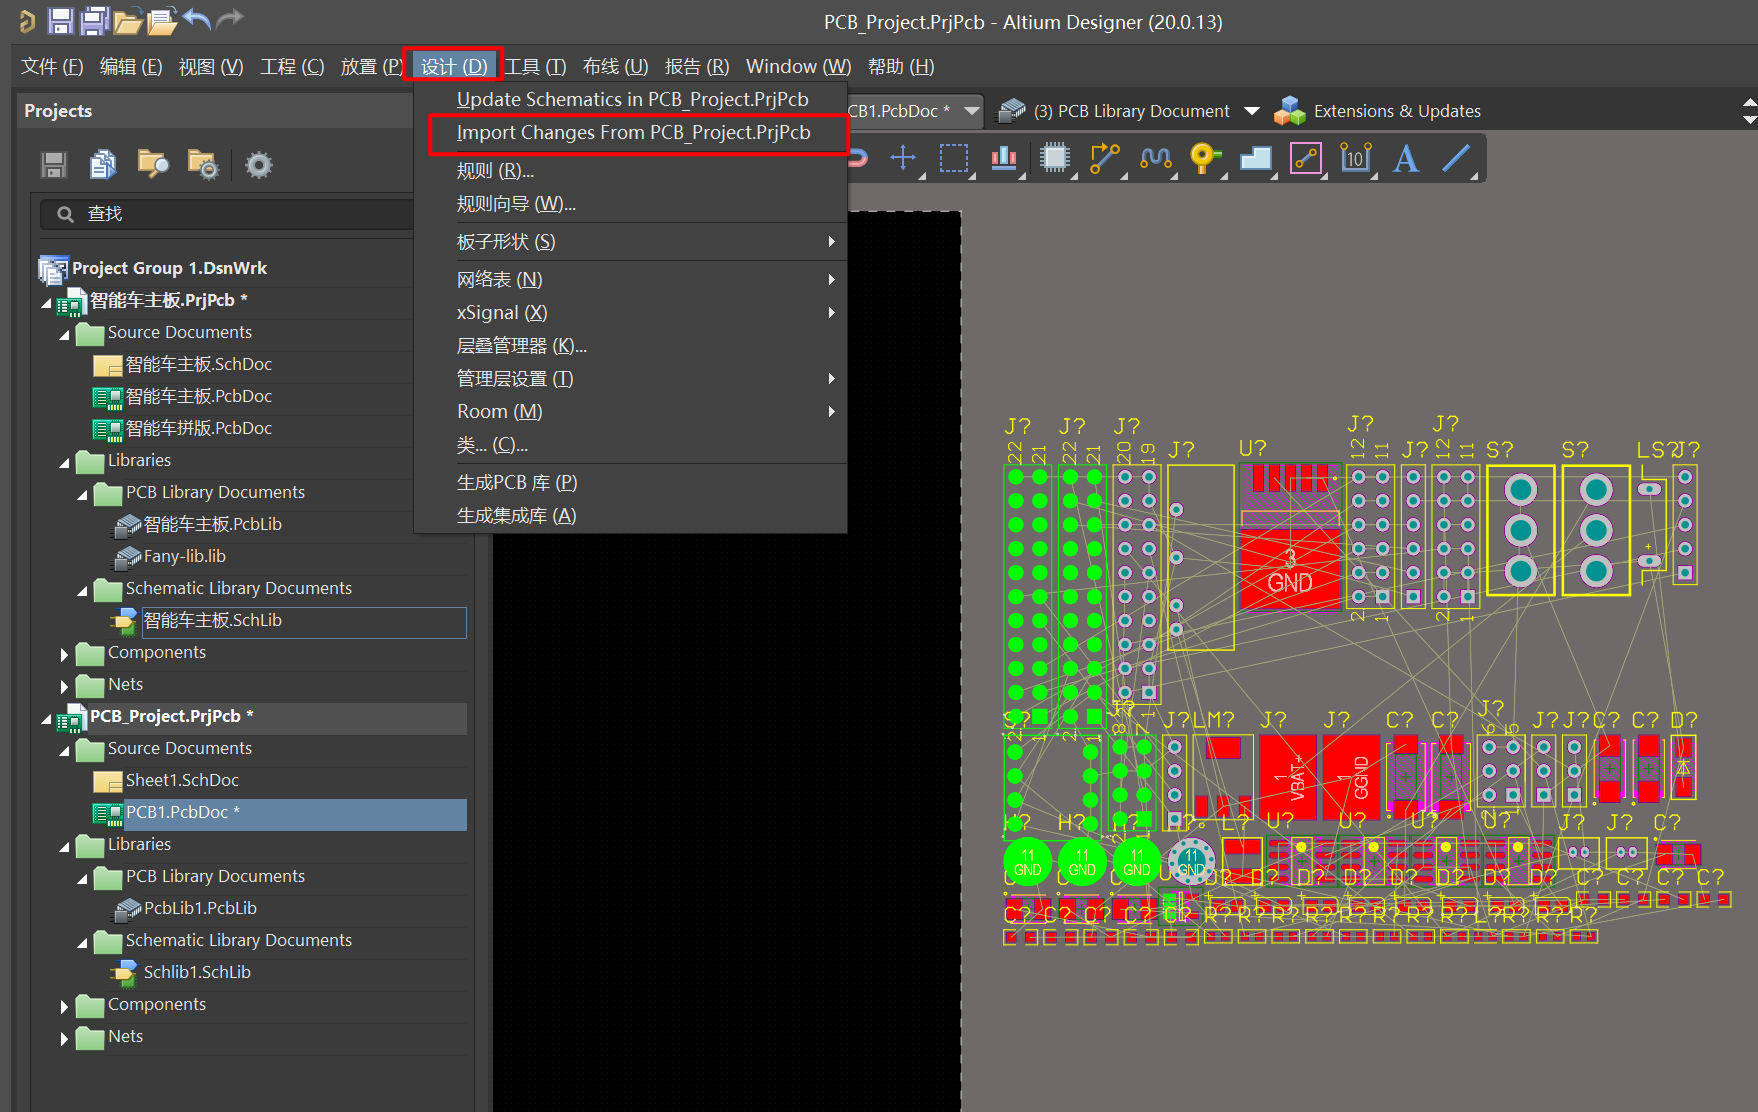Click the Projects panel save icon

point(54,165)
